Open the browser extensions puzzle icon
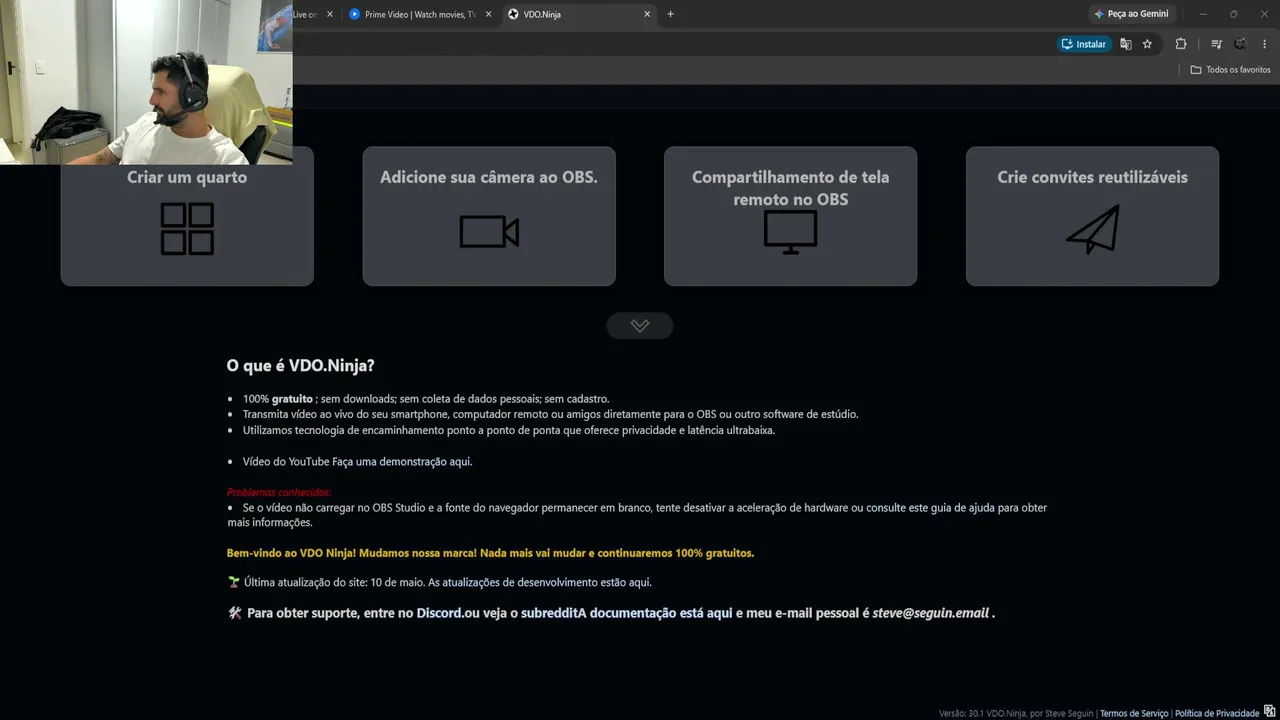The width and height of the screenshot is (1280, 720). click(x=1181, y=44)
